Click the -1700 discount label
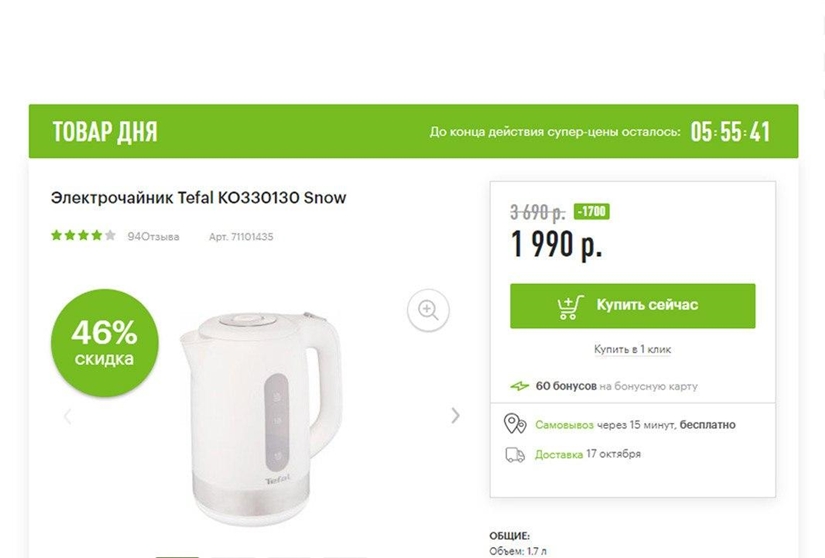 591,211
